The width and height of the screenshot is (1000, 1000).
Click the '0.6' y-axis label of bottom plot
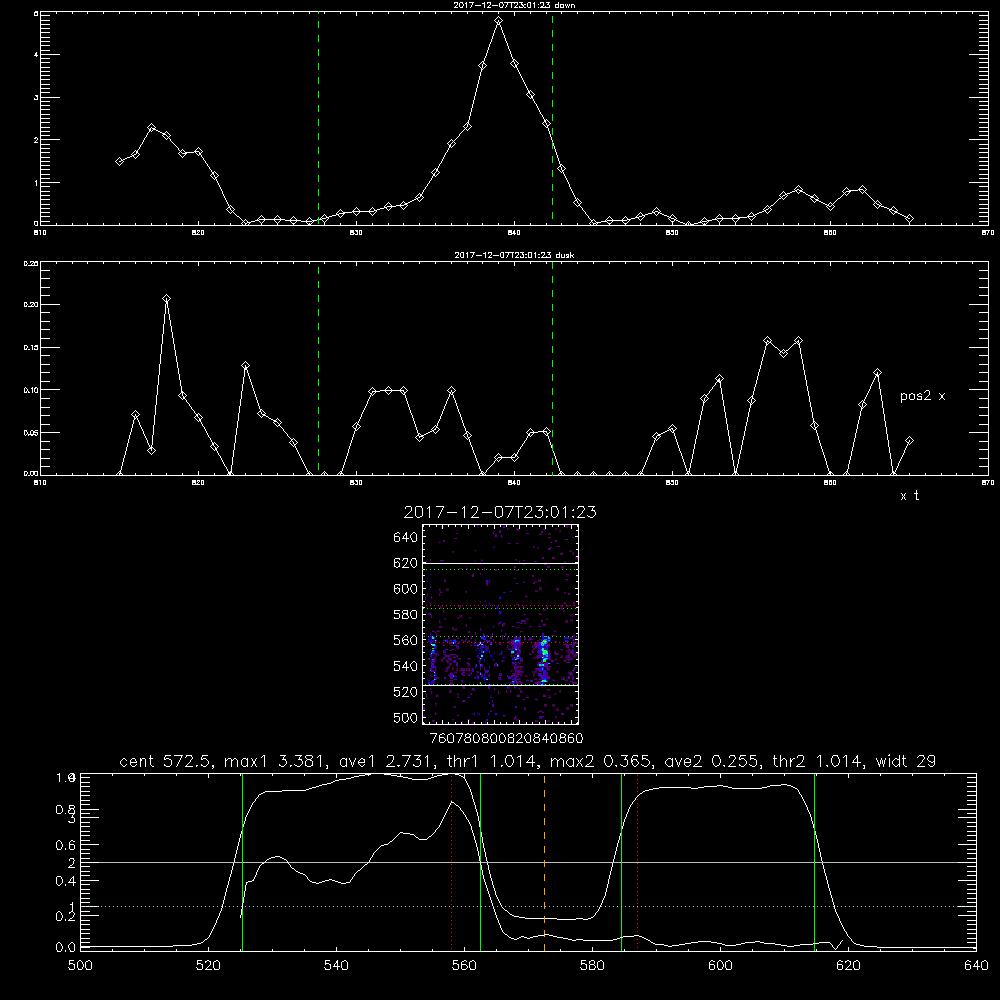tap(65, 845)
